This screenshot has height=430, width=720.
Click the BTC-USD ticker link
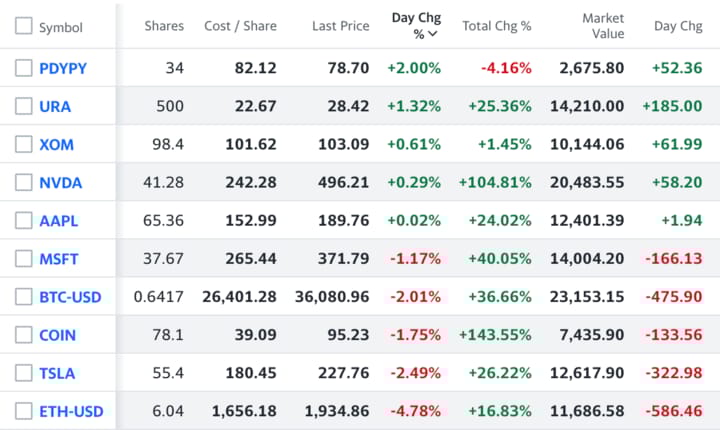coord(70,297)
